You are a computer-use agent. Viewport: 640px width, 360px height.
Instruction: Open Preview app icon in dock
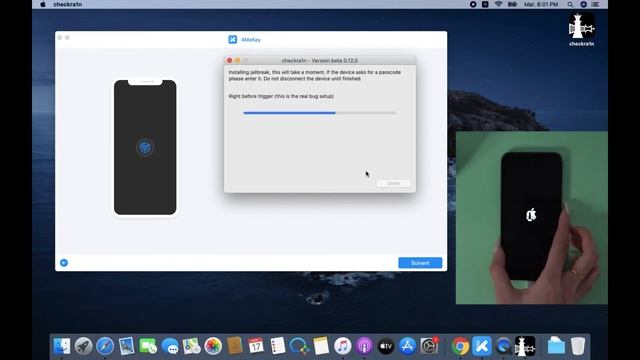point(127,346)
